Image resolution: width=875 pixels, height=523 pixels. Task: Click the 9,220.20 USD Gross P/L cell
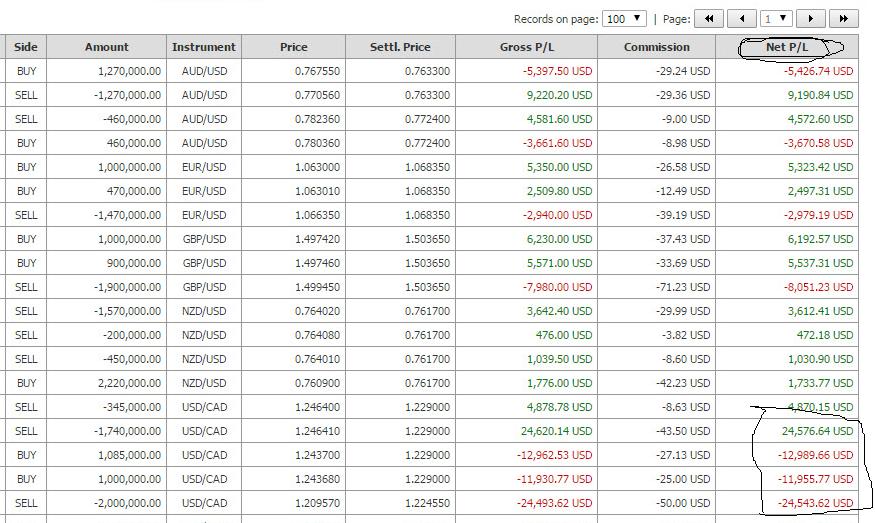(558, 95)
